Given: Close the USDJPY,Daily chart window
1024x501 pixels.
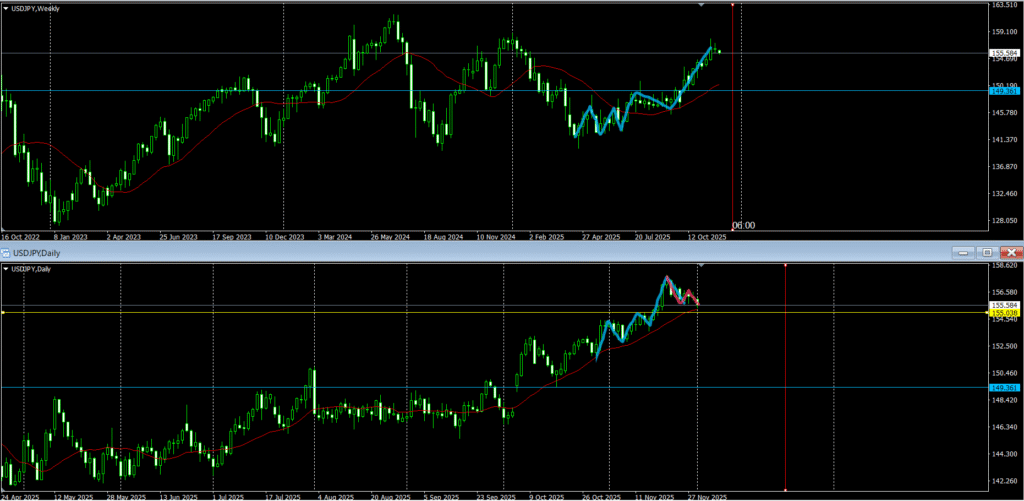Looking at the screenshot, I should pyautogui.click(x=1011, y=252).
